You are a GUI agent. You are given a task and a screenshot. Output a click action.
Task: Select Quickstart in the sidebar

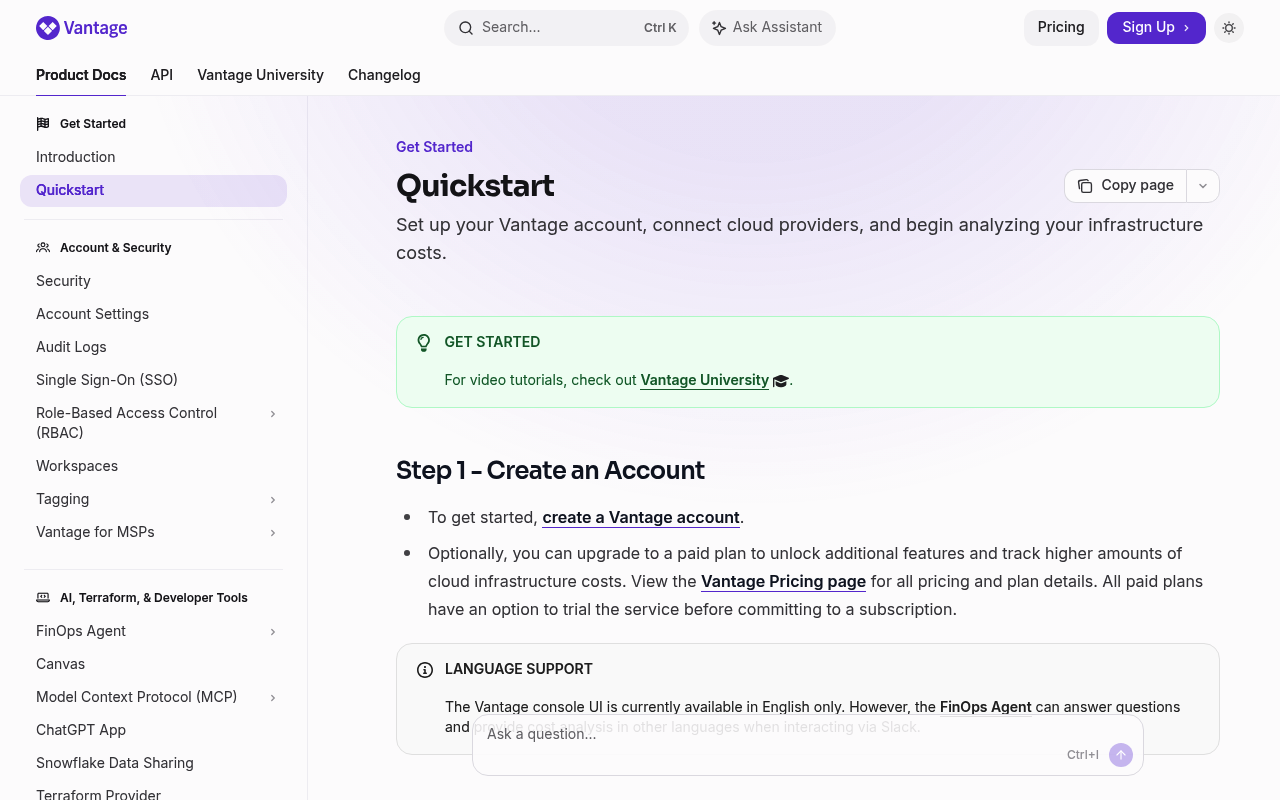click(153, 191)
